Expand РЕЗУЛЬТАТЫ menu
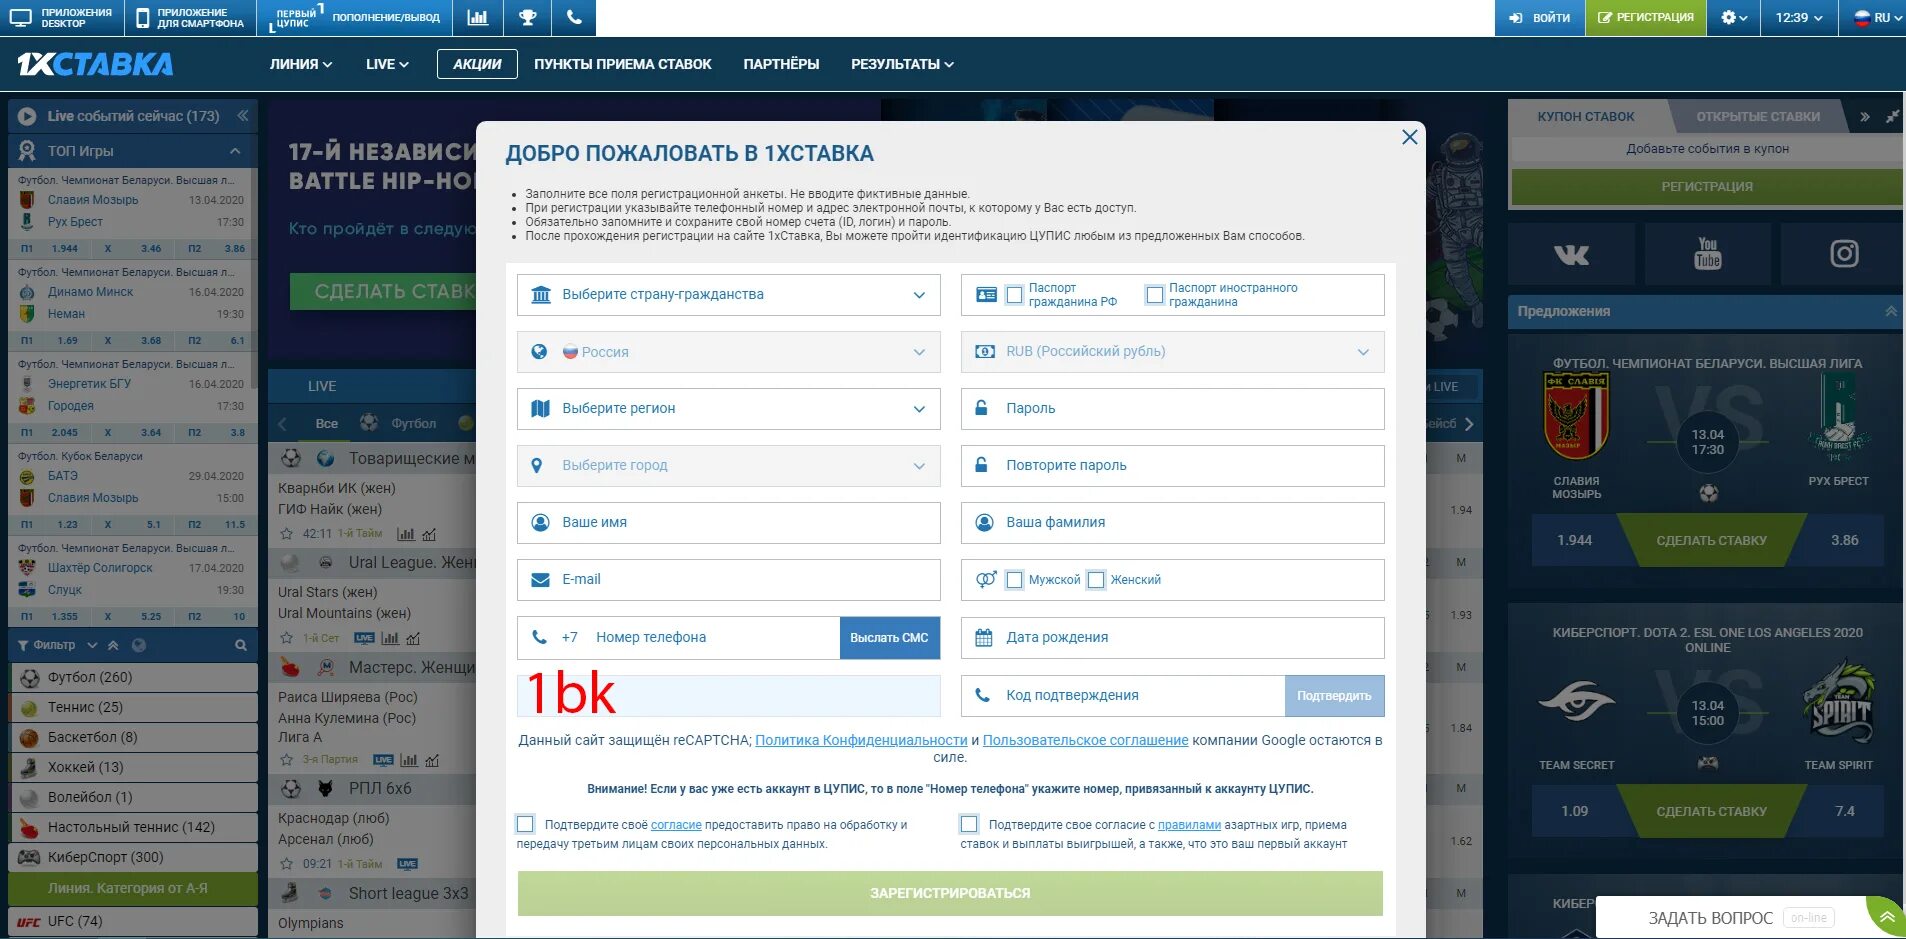Viewport: 1906px width, 939px height. point(902,64)
